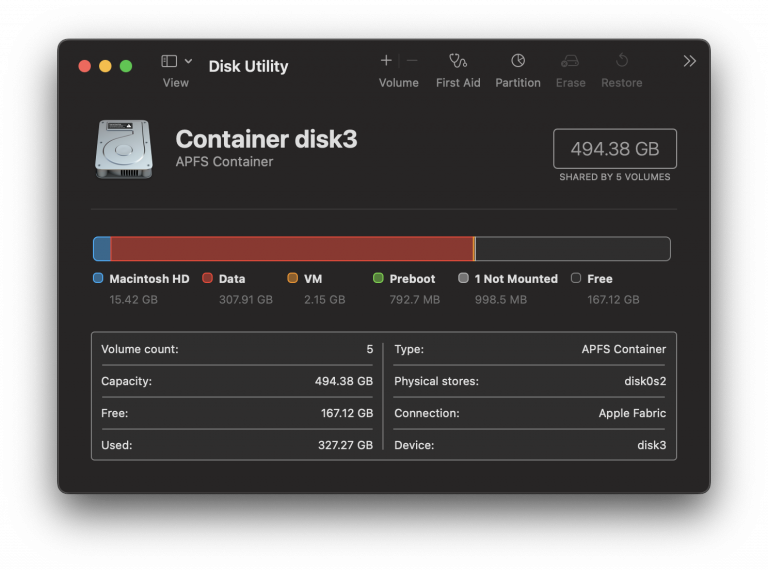This screenshot has height=570, width=768.
Task: Click the green Preboot legend swatch
Action: 378,278
